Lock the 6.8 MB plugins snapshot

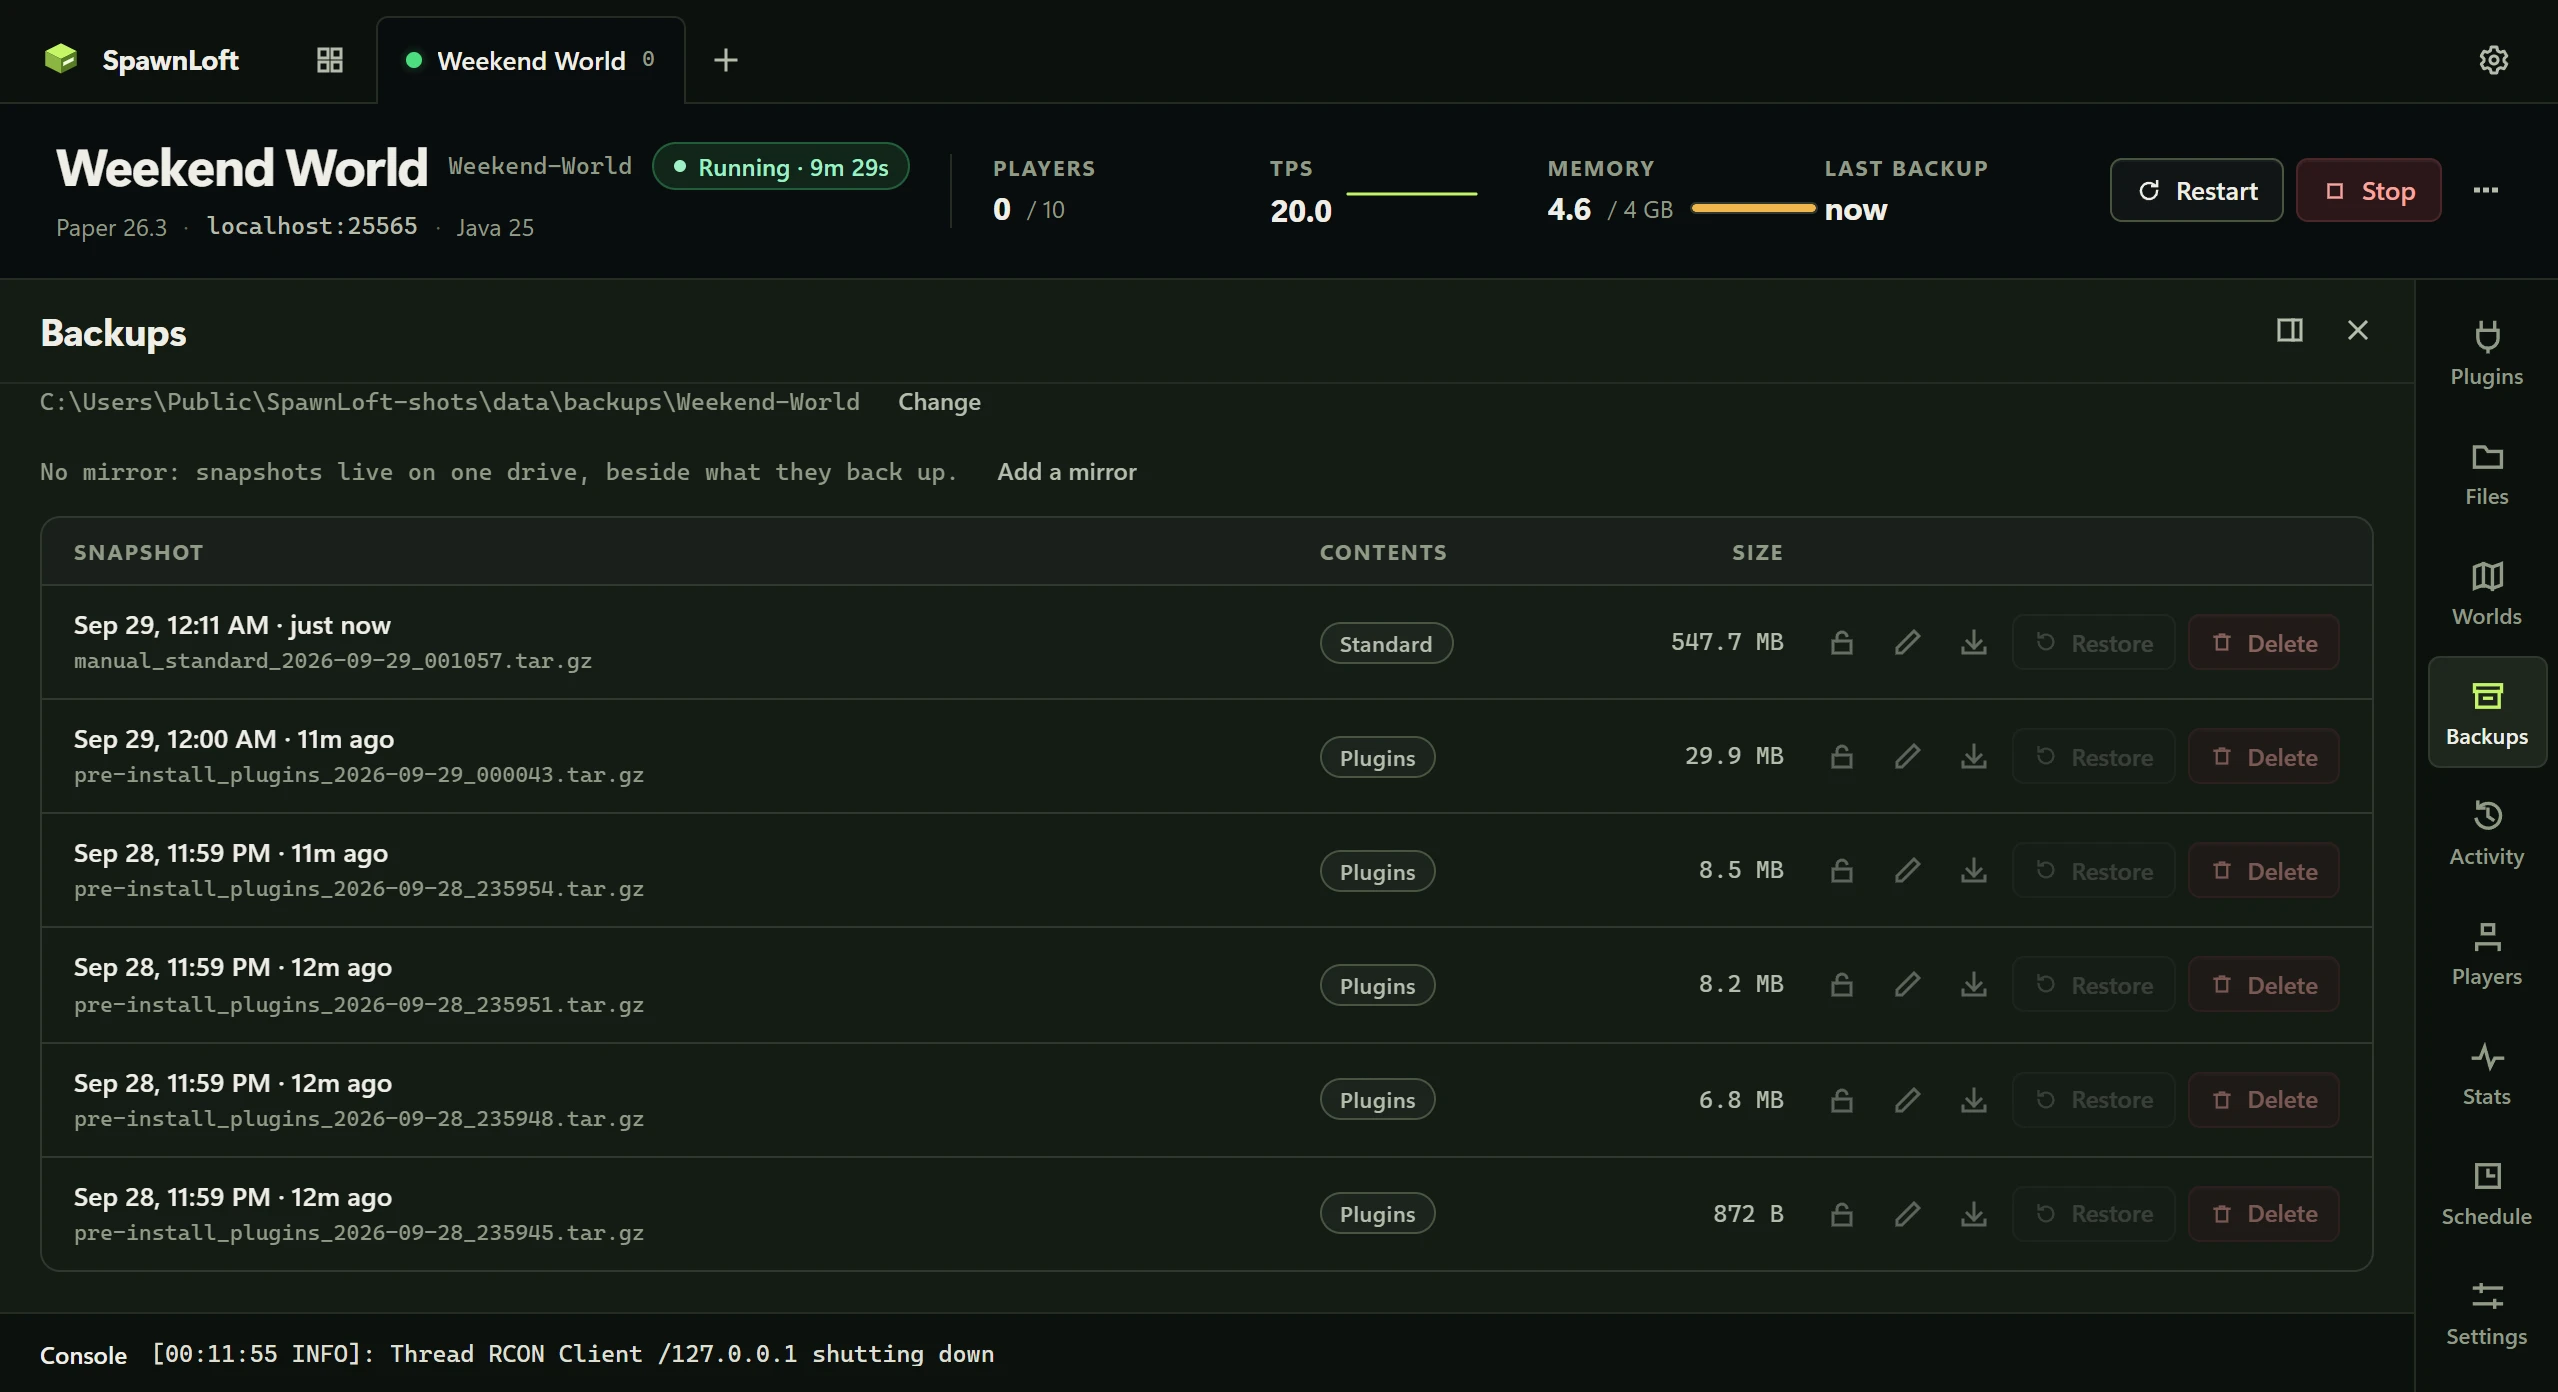coord(1841,1100)
